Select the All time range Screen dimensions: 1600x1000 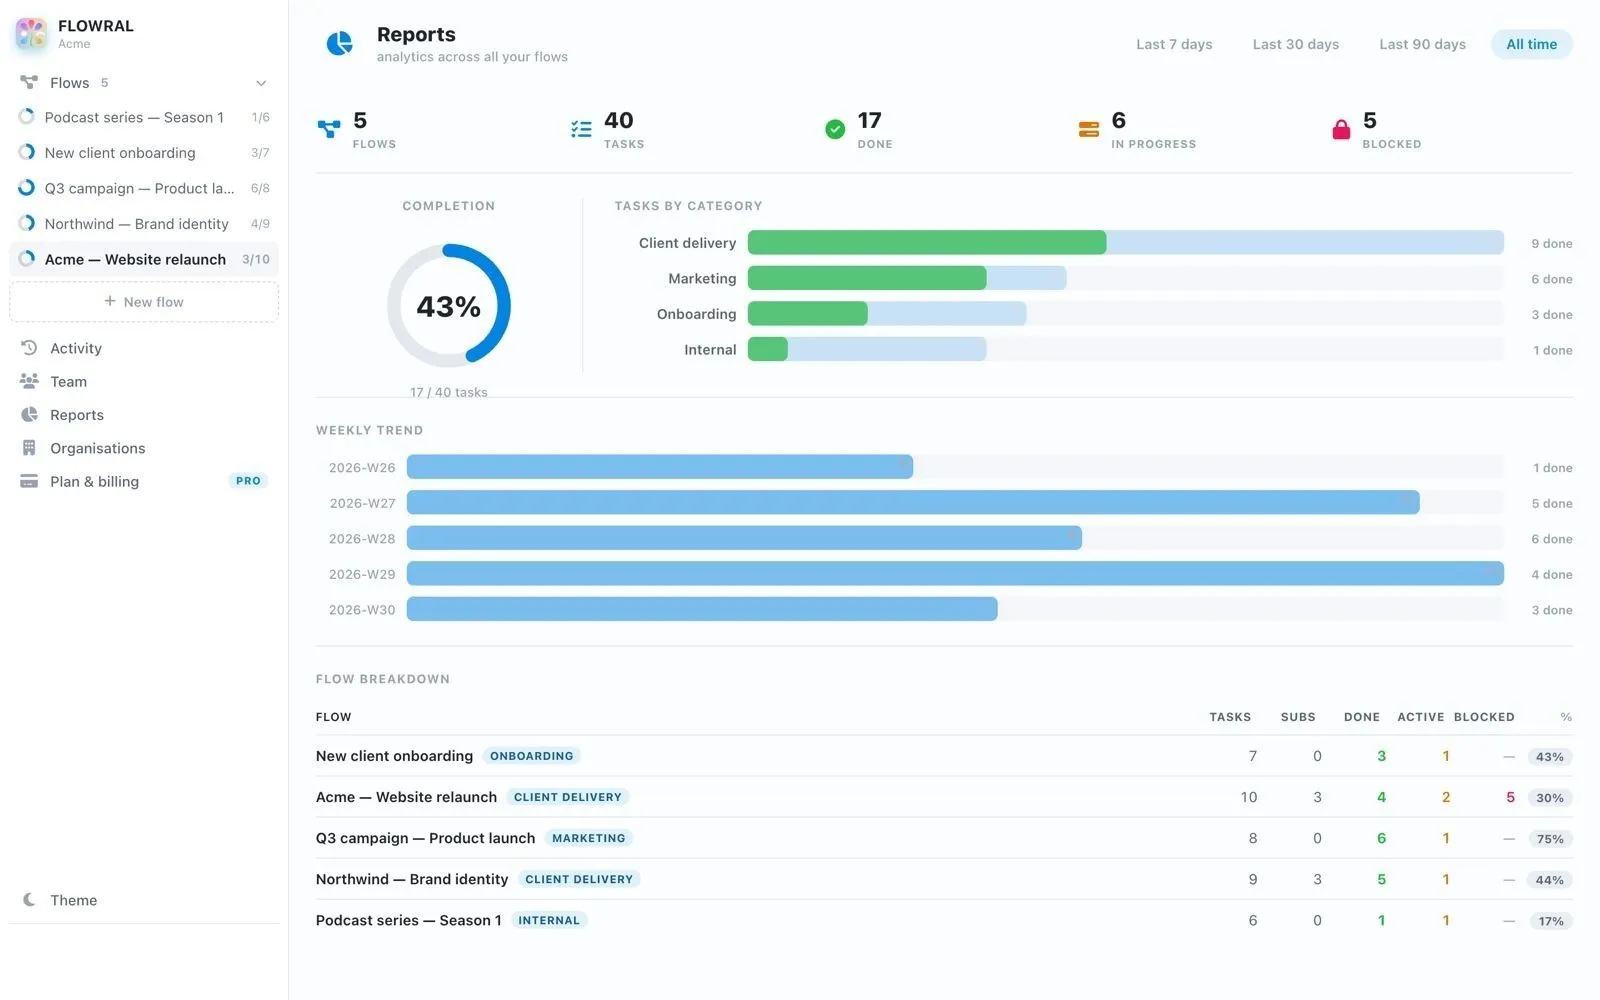pyautogui.click(x=1531, y=44)
